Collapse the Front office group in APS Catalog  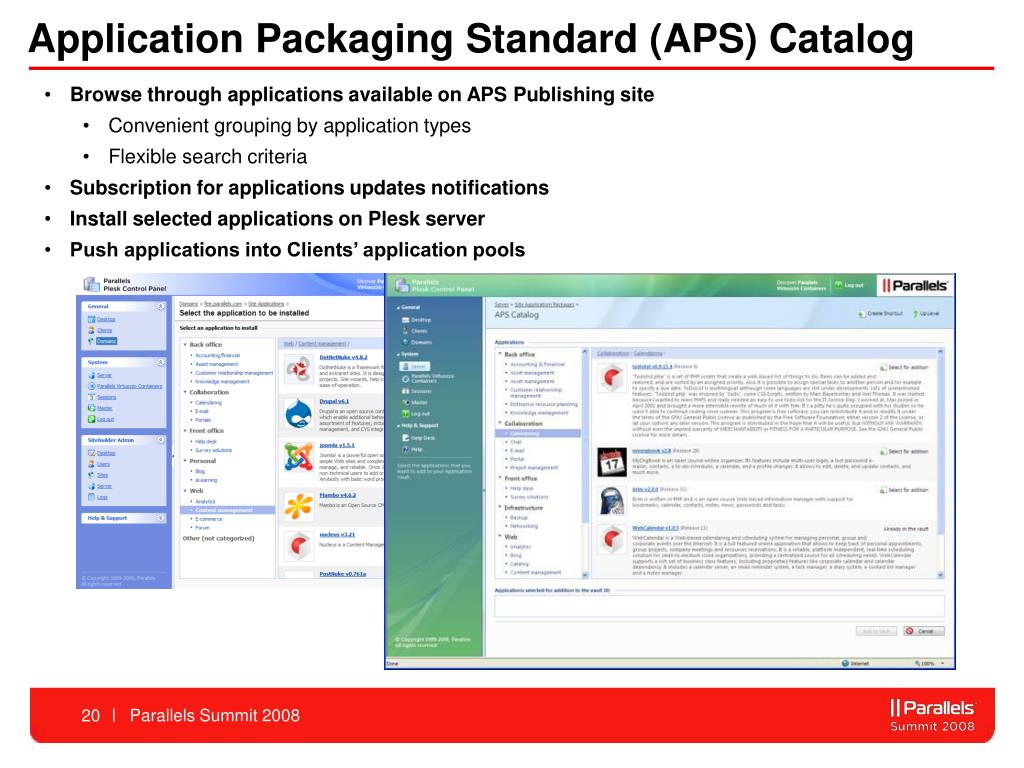click(500, 478)
